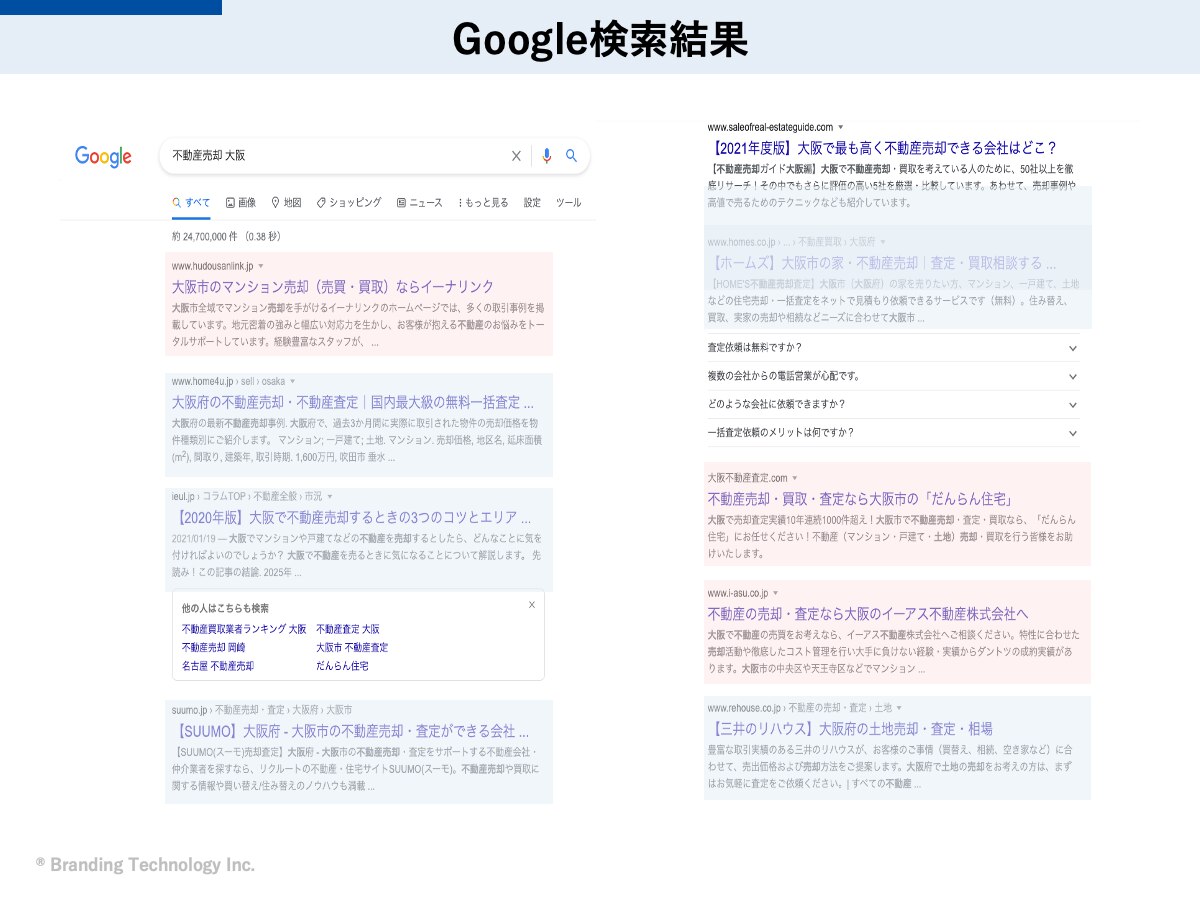Open 【2021年度版】大阪で最も高く不動産売却できる会社 result
This screenshot has height=900, width=1200.
coord(882,147)
